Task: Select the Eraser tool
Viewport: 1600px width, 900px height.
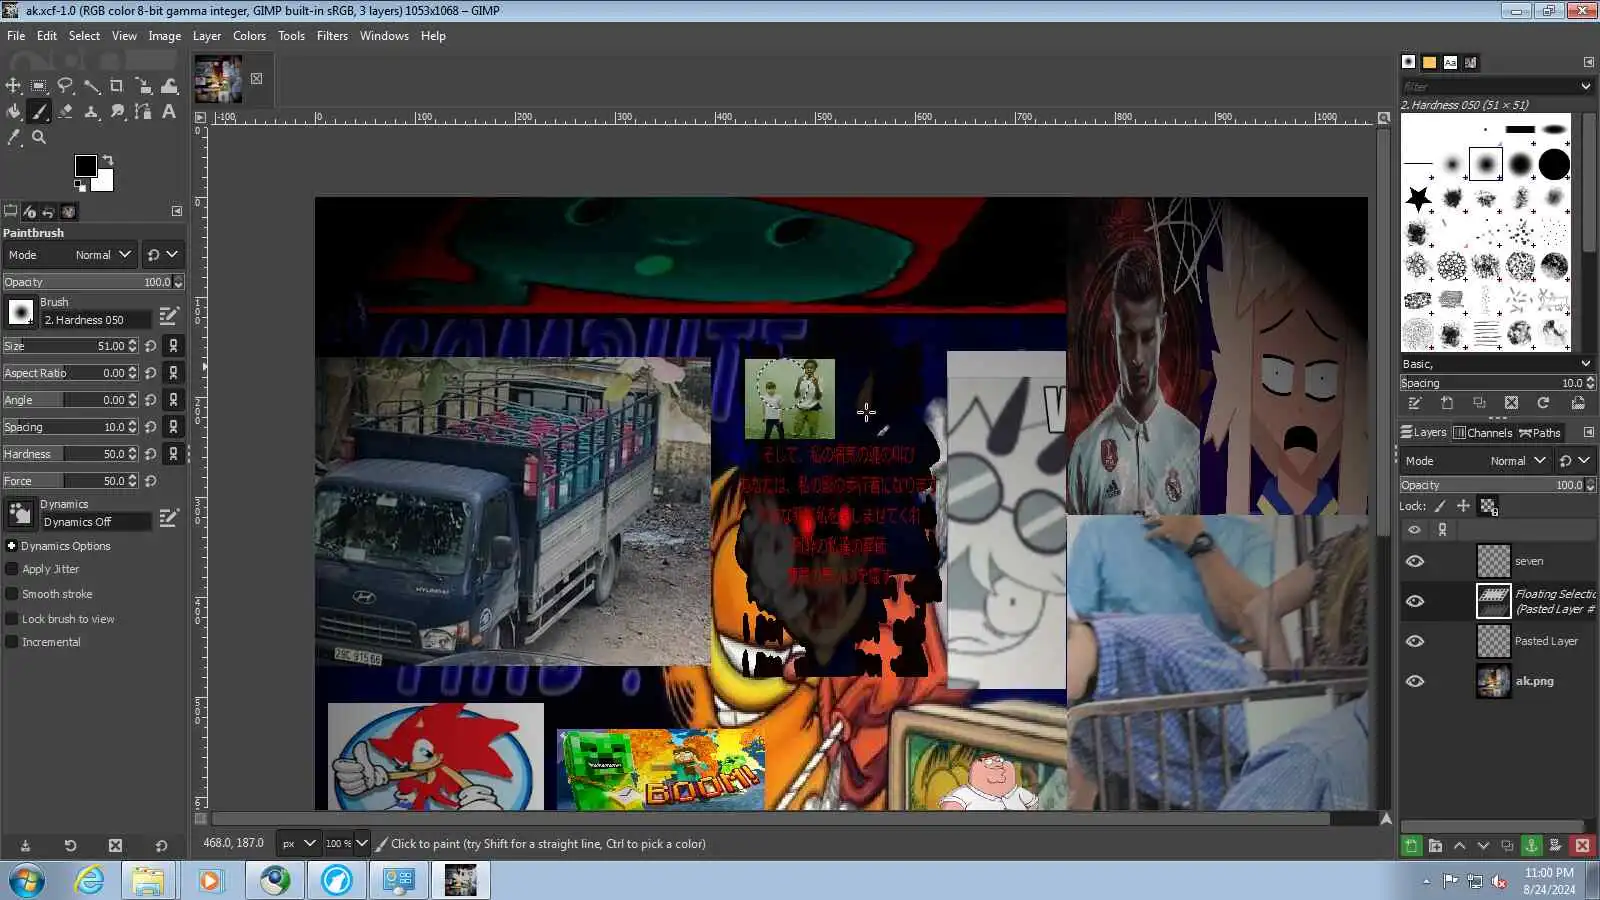Action: [x=65, y=112]
